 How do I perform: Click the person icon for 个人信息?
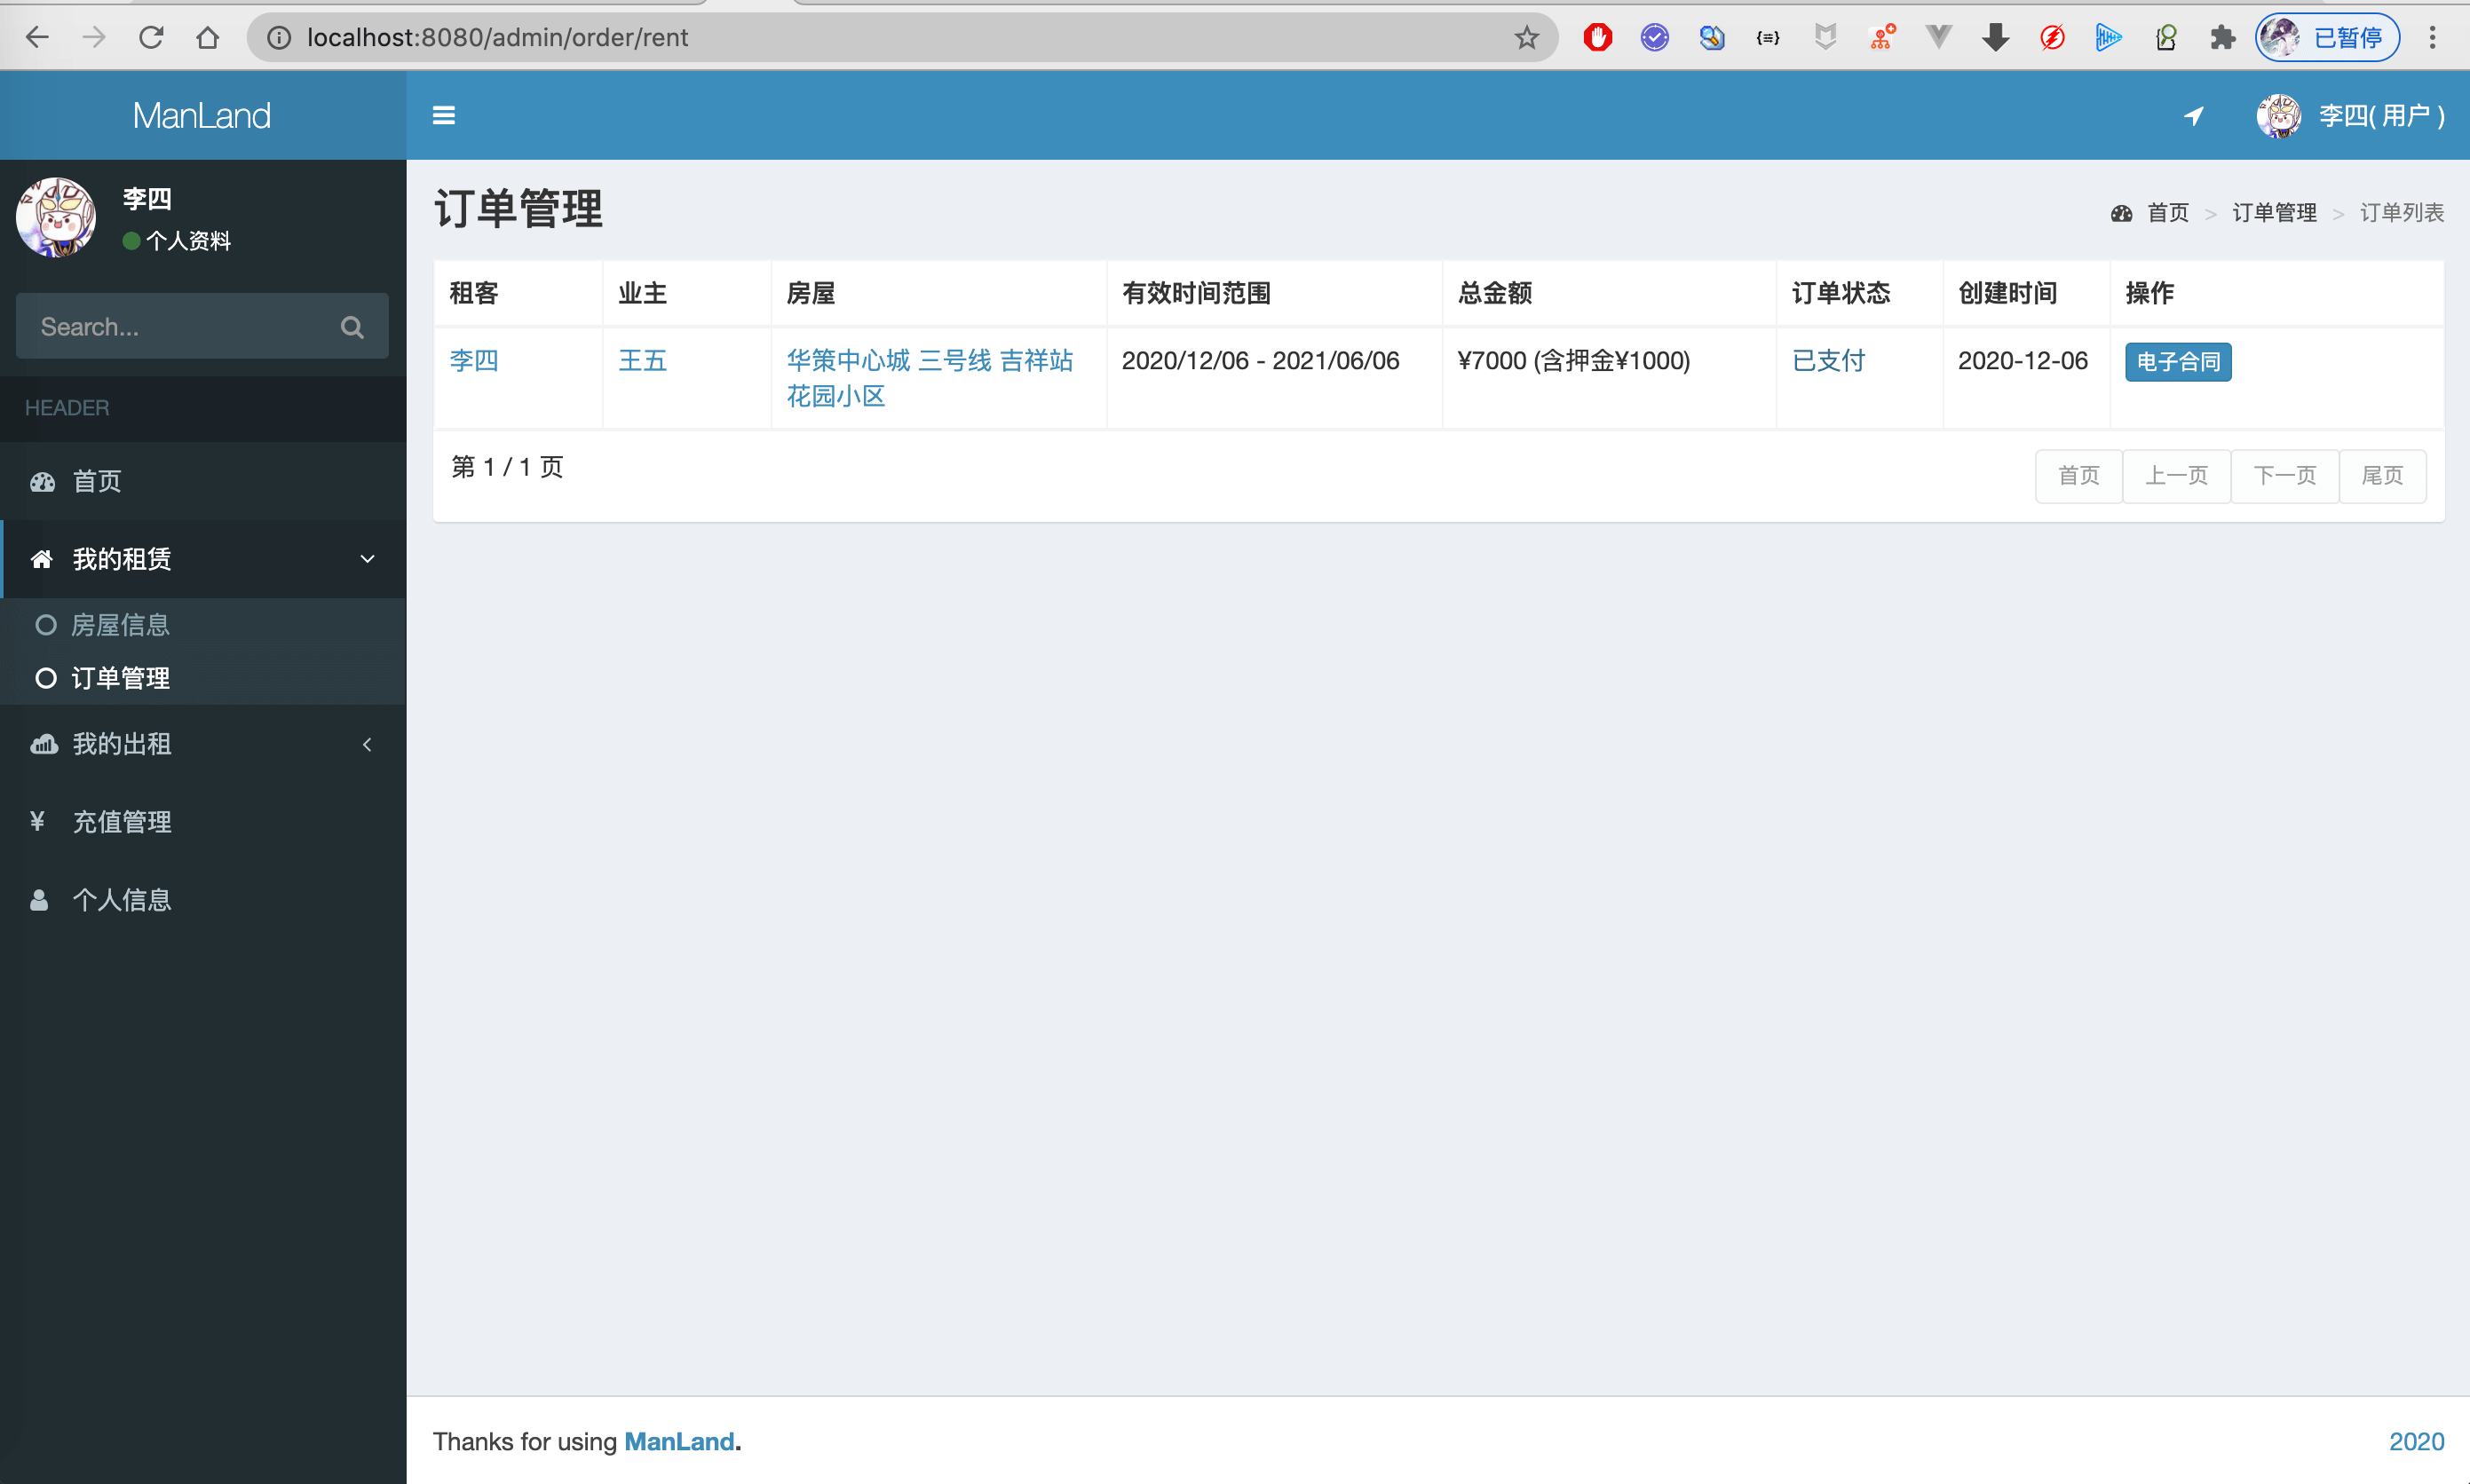point(39,900)
